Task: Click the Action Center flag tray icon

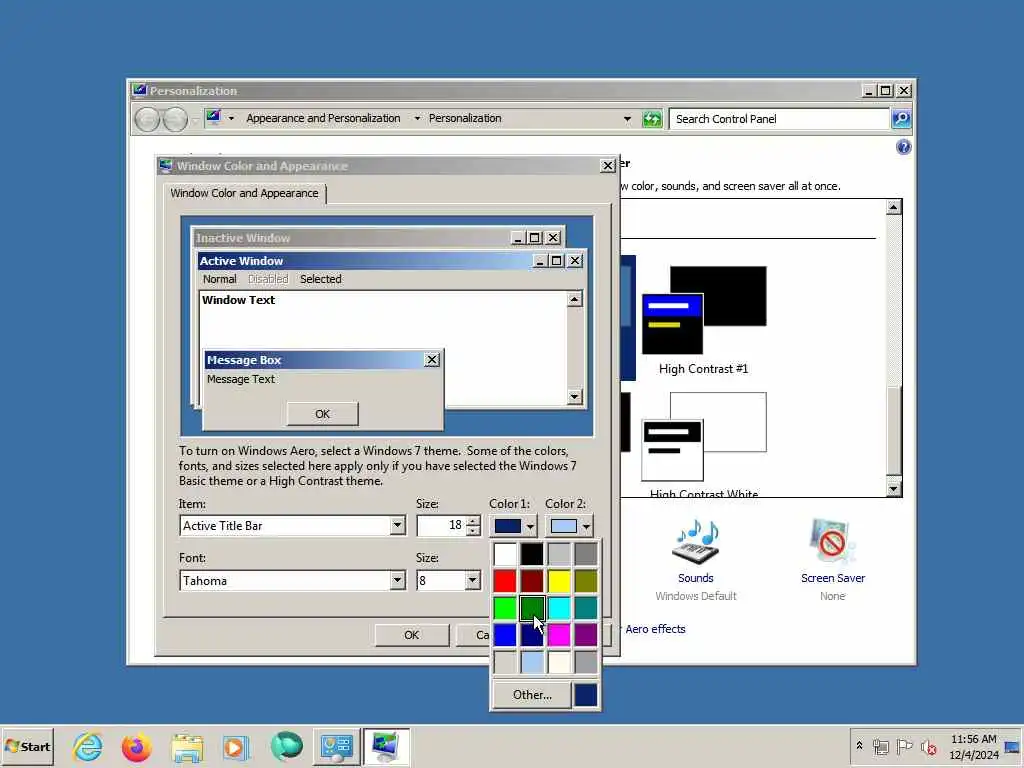Action: pyautogui.click(x=904, y=746)
